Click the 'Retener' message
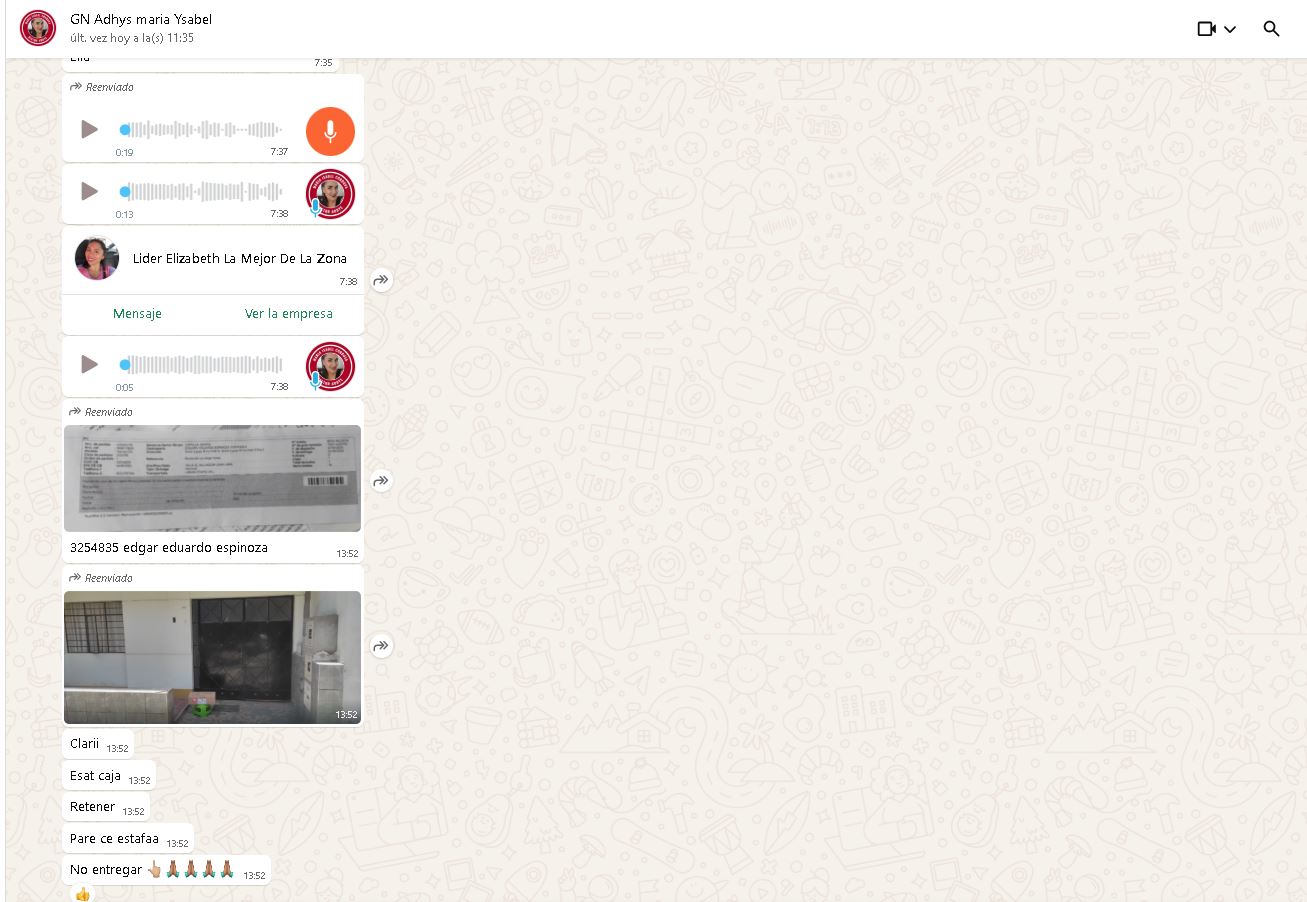1307x902 pixels. click(106, 806)
